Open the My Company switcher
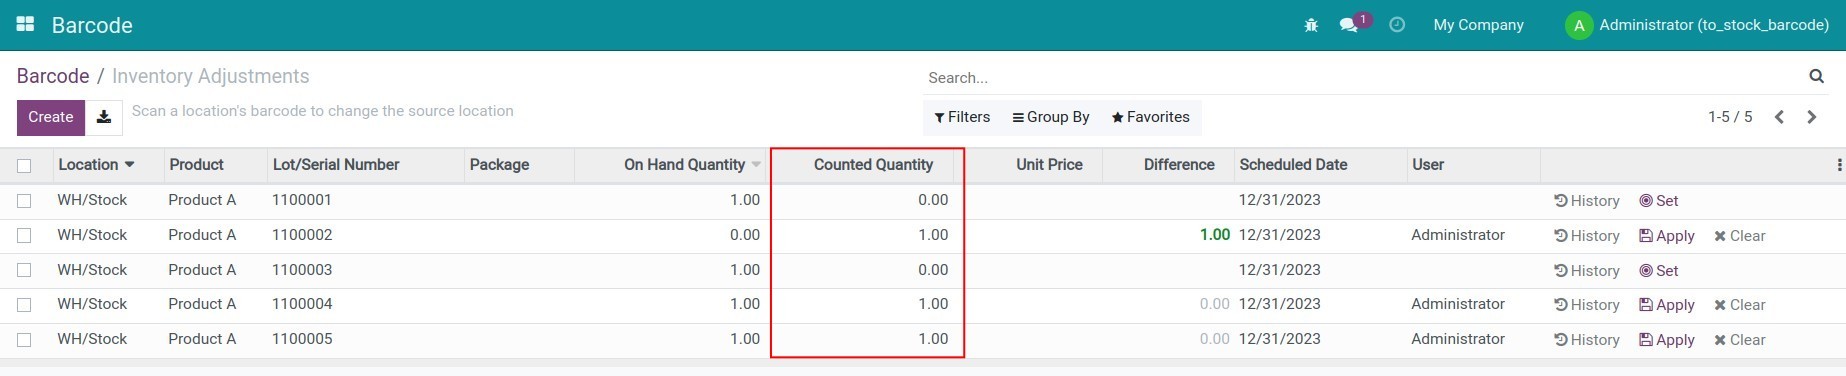Viewport: 1846px width, 376px height. tap(1478, 25)
